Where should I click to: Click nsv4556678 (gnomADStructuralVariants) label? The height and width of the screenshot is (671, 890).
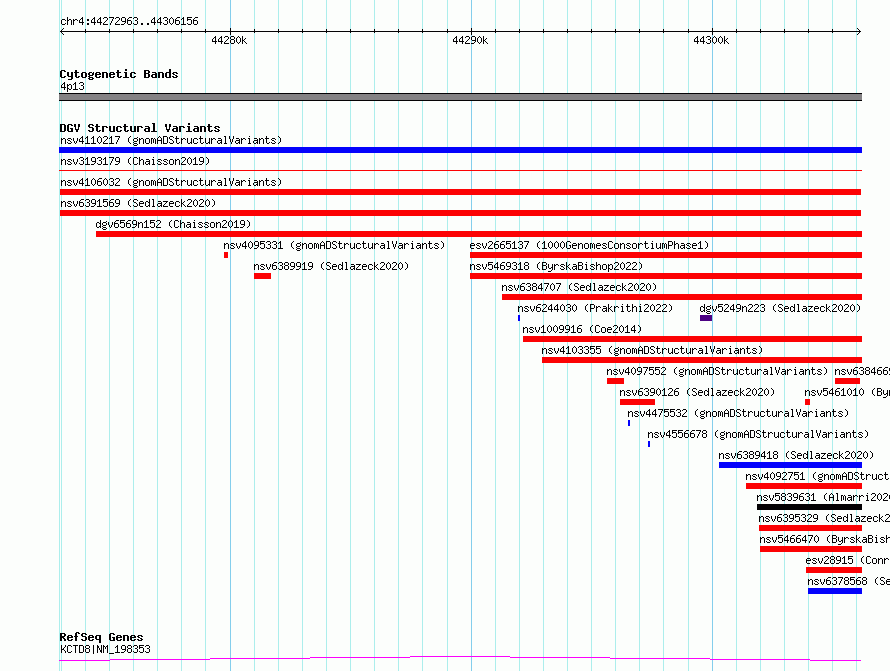(758, 434)
